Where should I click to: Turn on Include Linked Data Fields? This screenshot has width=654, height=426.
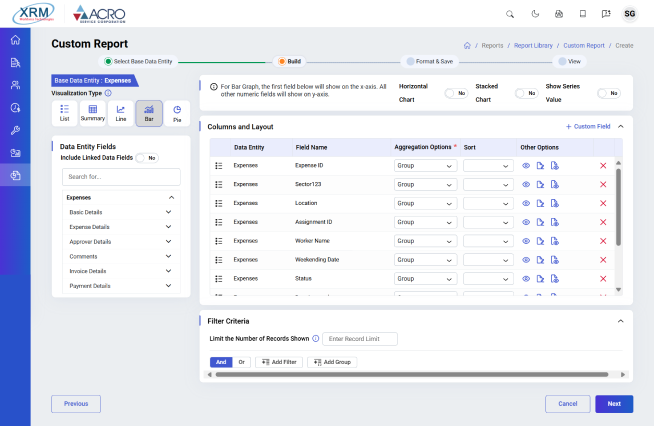pyautogui.click(x=147, y=158)
